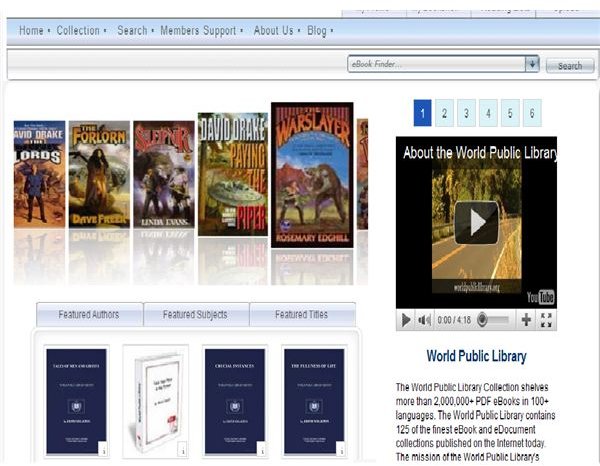Open the Search menu in navigation bar

pyautogui.click(x=132, y=31)
